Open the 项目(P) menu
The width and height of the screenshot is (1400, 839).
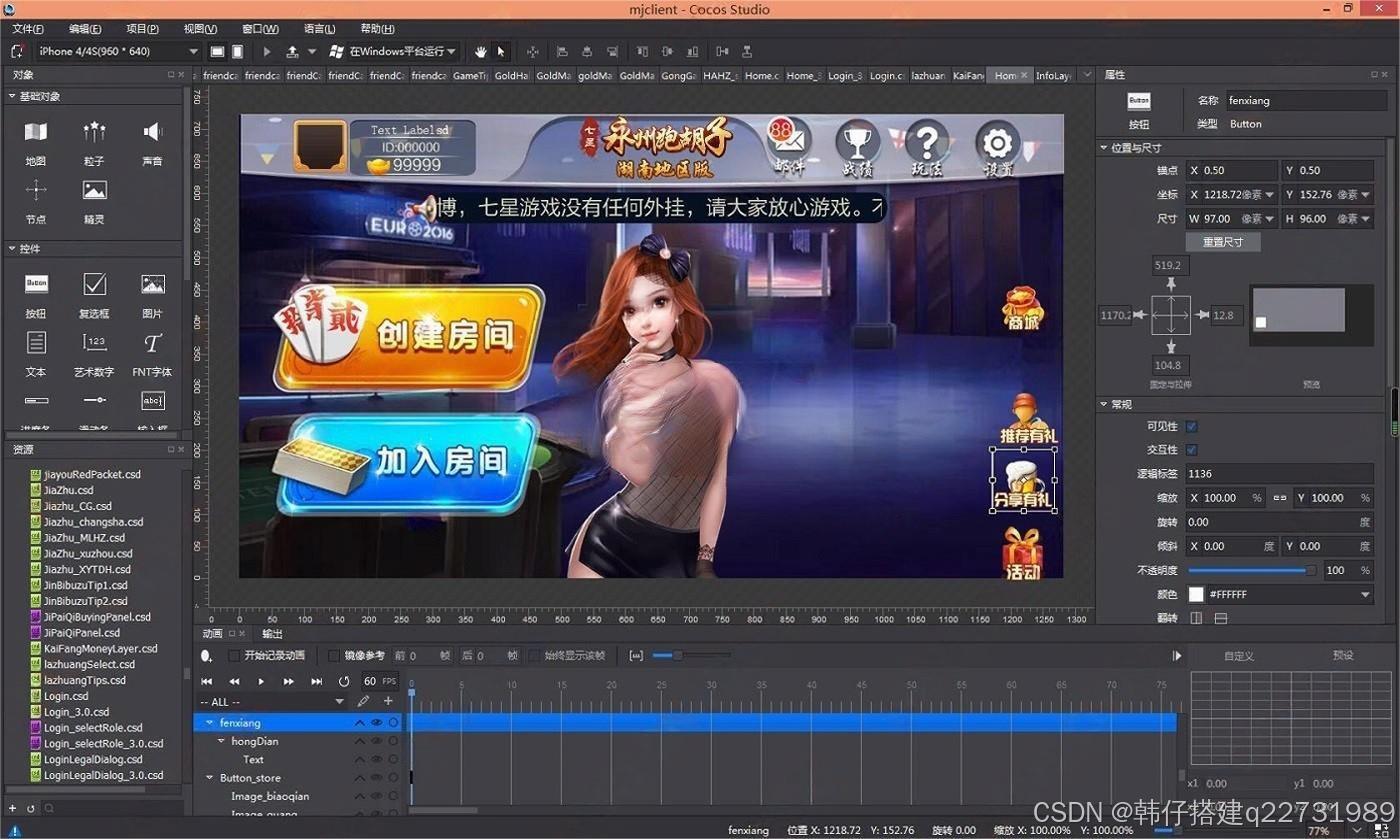tap(143, 29)
